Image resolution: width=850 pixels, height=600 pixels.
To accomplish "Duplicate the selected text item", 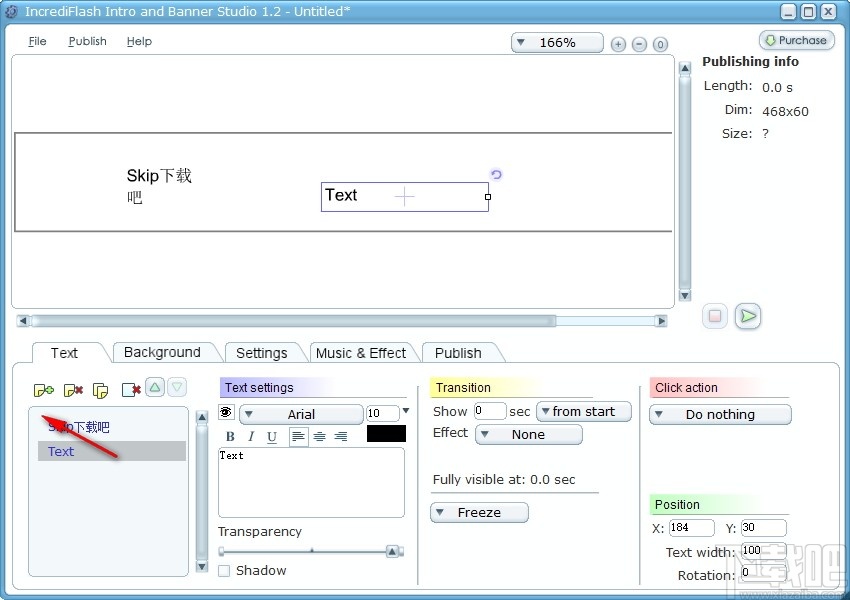I will (x=100, y=390).
